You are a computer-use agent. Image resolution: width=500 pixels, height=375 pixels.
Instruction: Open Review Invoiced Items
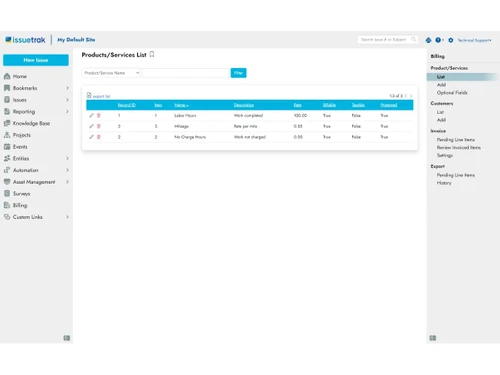[x=459, y=148]
